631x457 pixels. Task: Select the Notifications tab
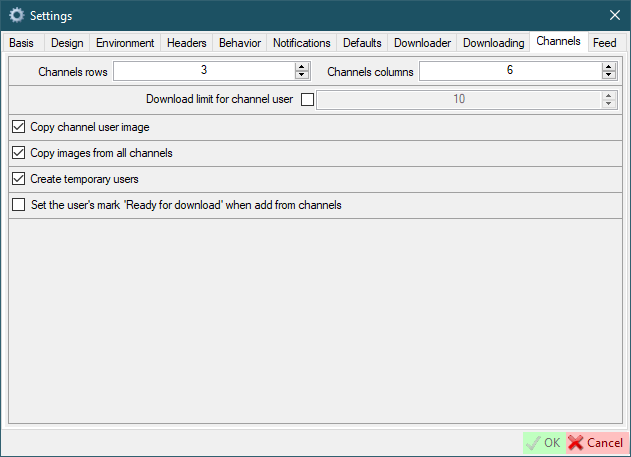click(x=301, y=43)
